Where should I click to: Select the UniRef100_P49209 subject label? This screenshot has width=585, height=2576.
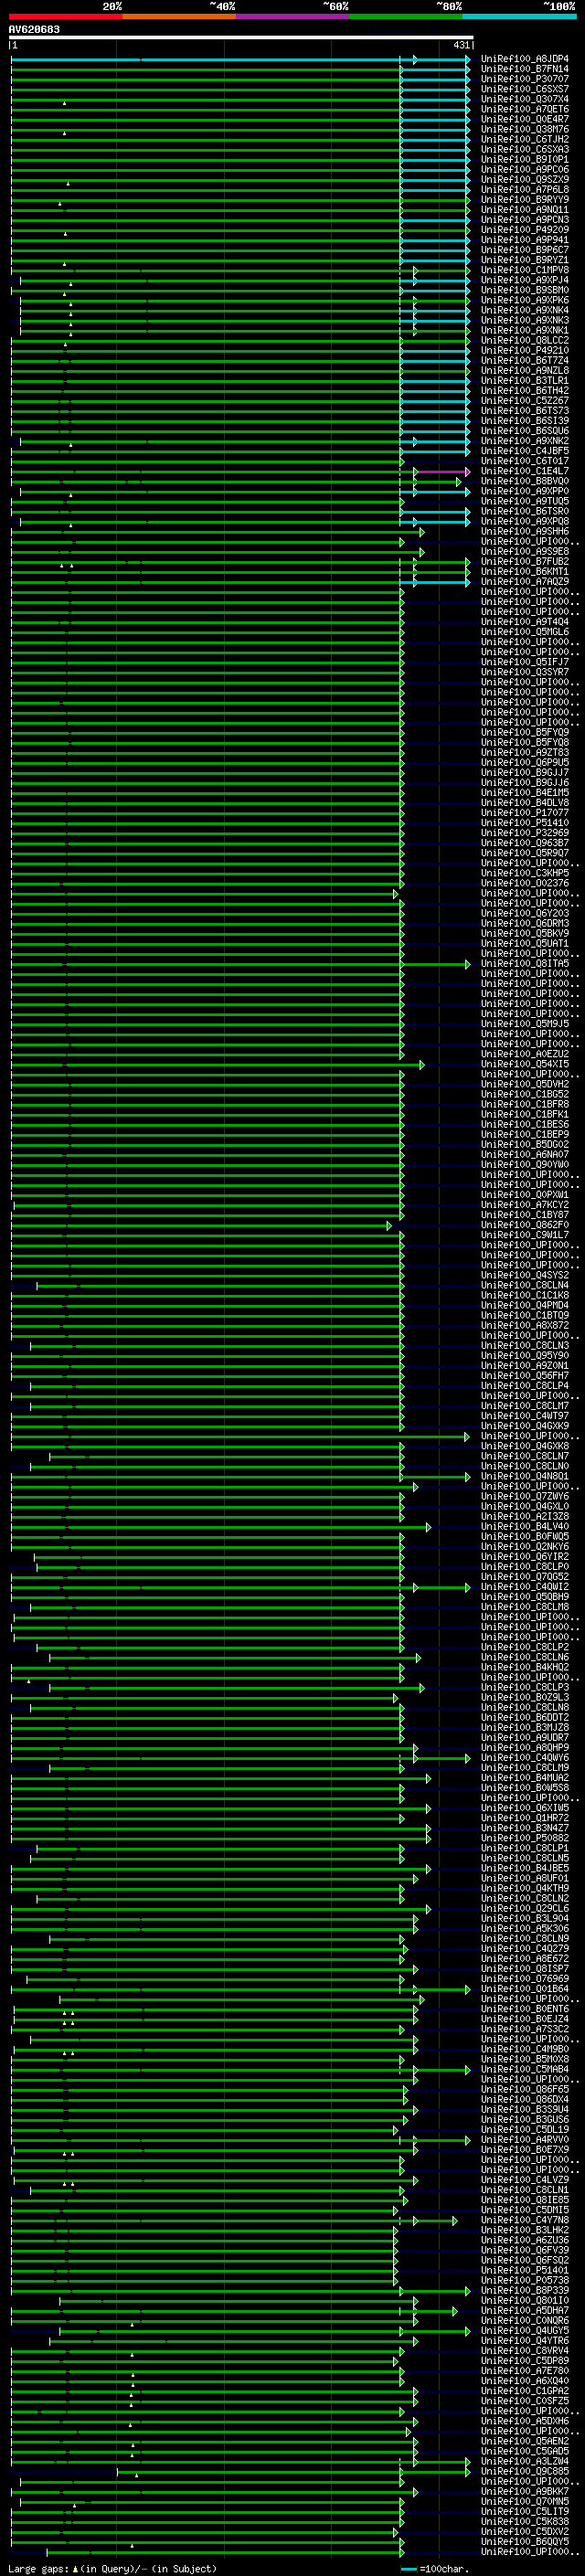pos(524,230)
